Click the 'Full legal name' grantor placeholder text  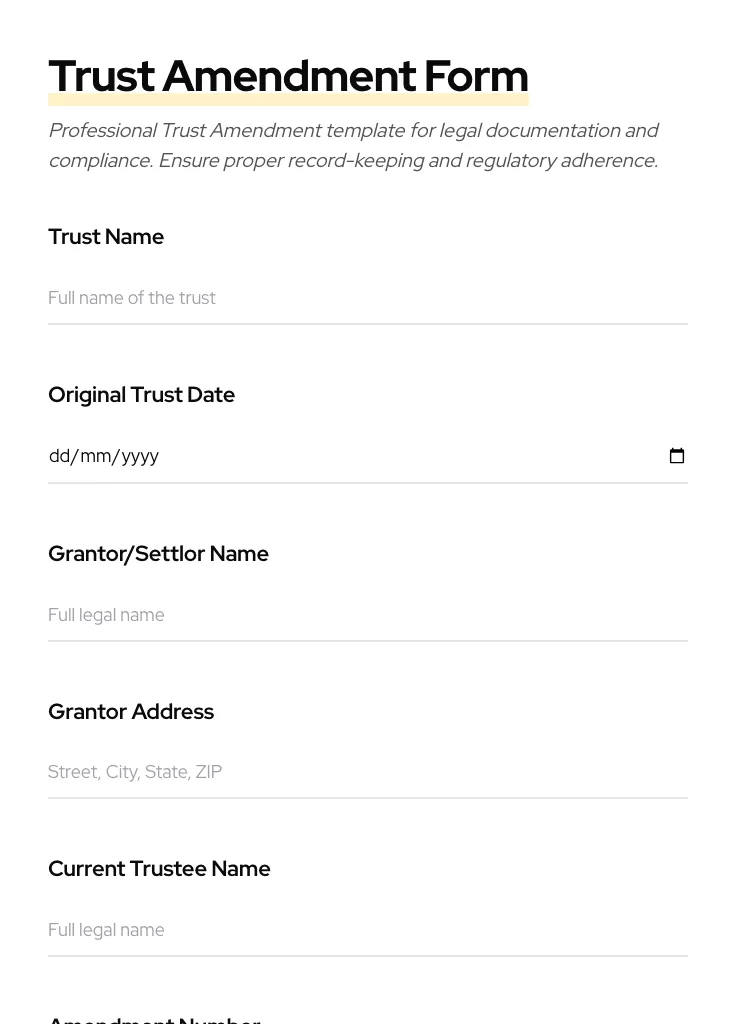[x=106, y=615]
